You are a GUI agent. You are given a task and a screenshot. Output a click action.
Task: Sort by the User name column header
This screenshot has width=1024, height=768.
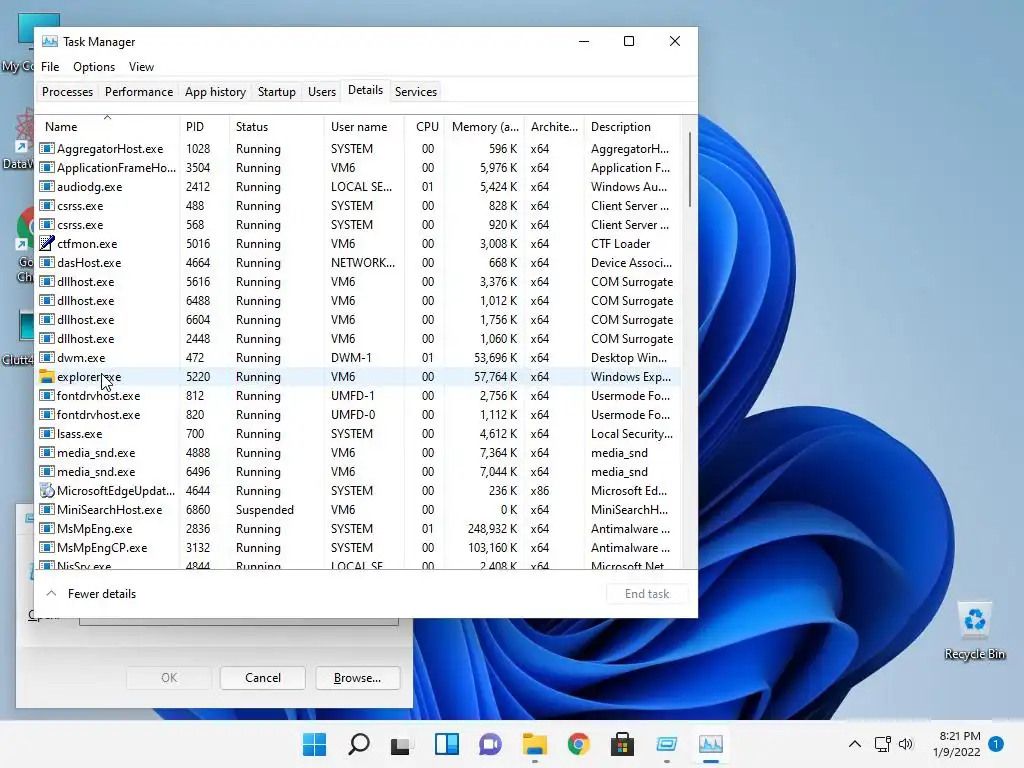coord(364,127)
